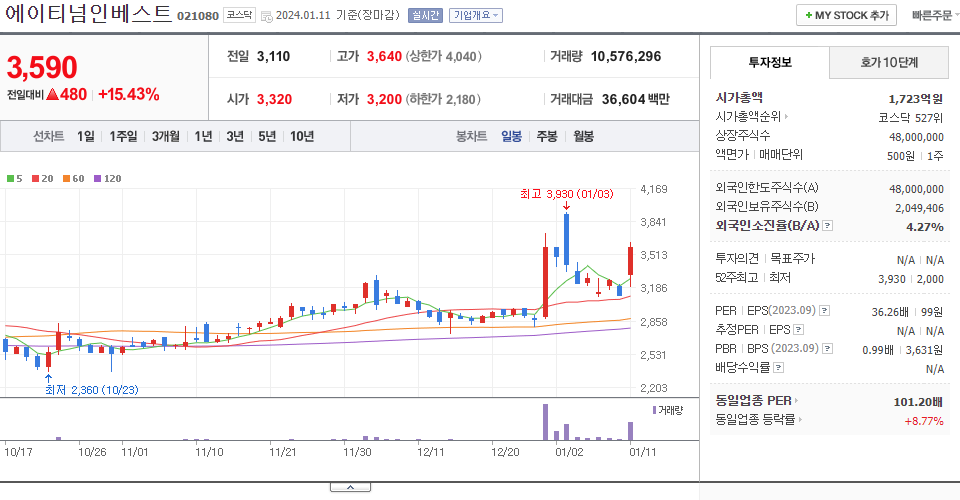960x500 pixels.
Task: Select the 1주일 line chart period
Action: 123,136
